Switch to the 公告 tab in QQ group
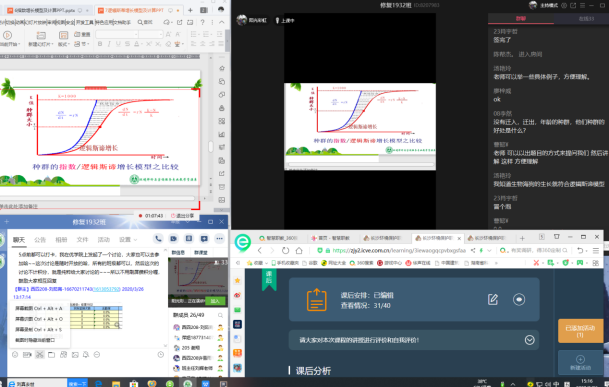 pyautogui.click(x=40, y=239)
